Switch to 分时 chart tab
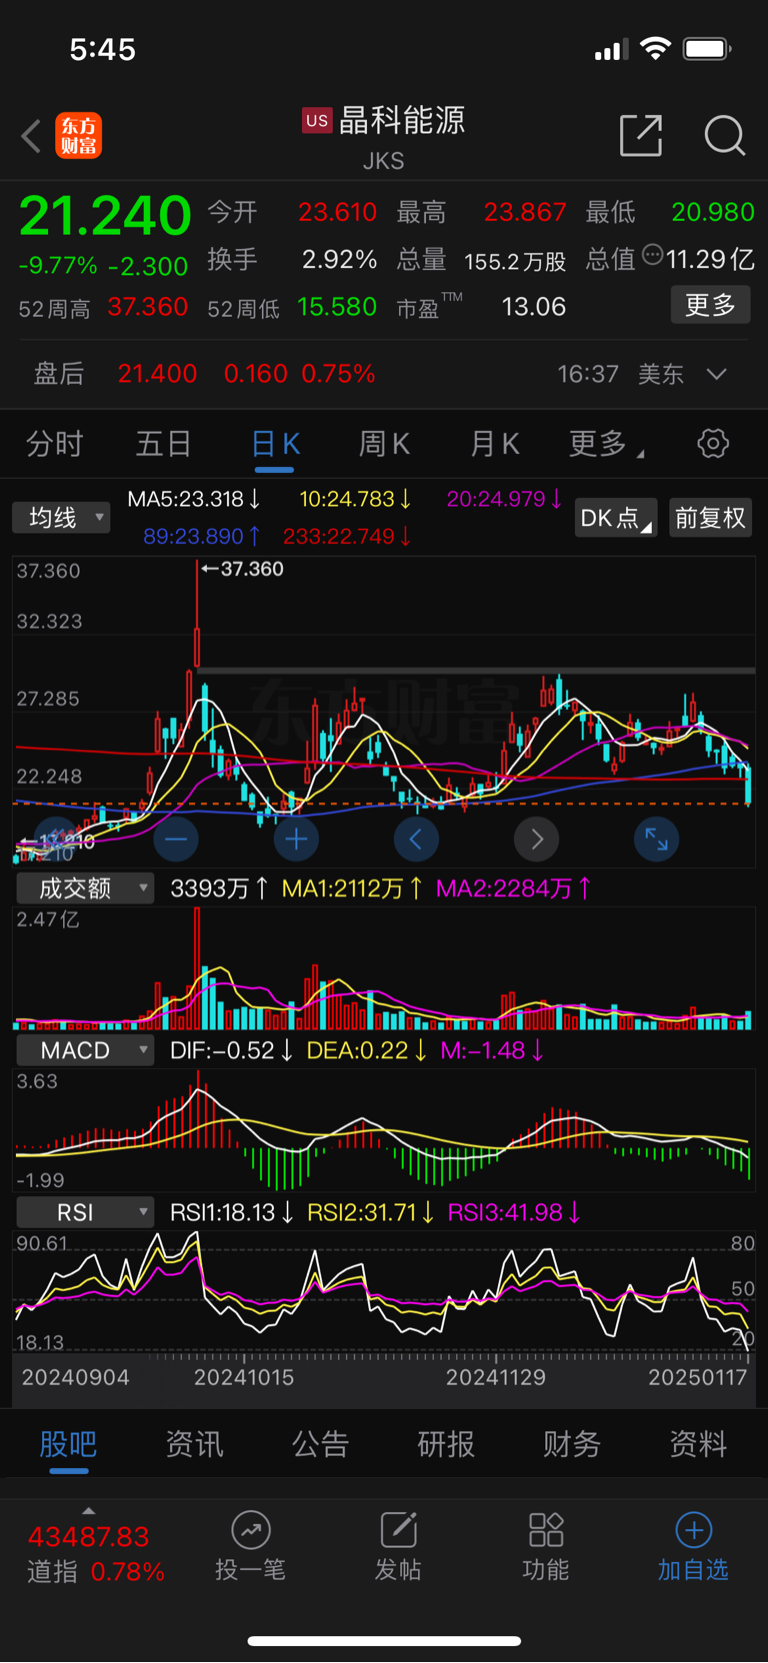The height and width of the screenshot is (1663, 768). click(54, 443)
